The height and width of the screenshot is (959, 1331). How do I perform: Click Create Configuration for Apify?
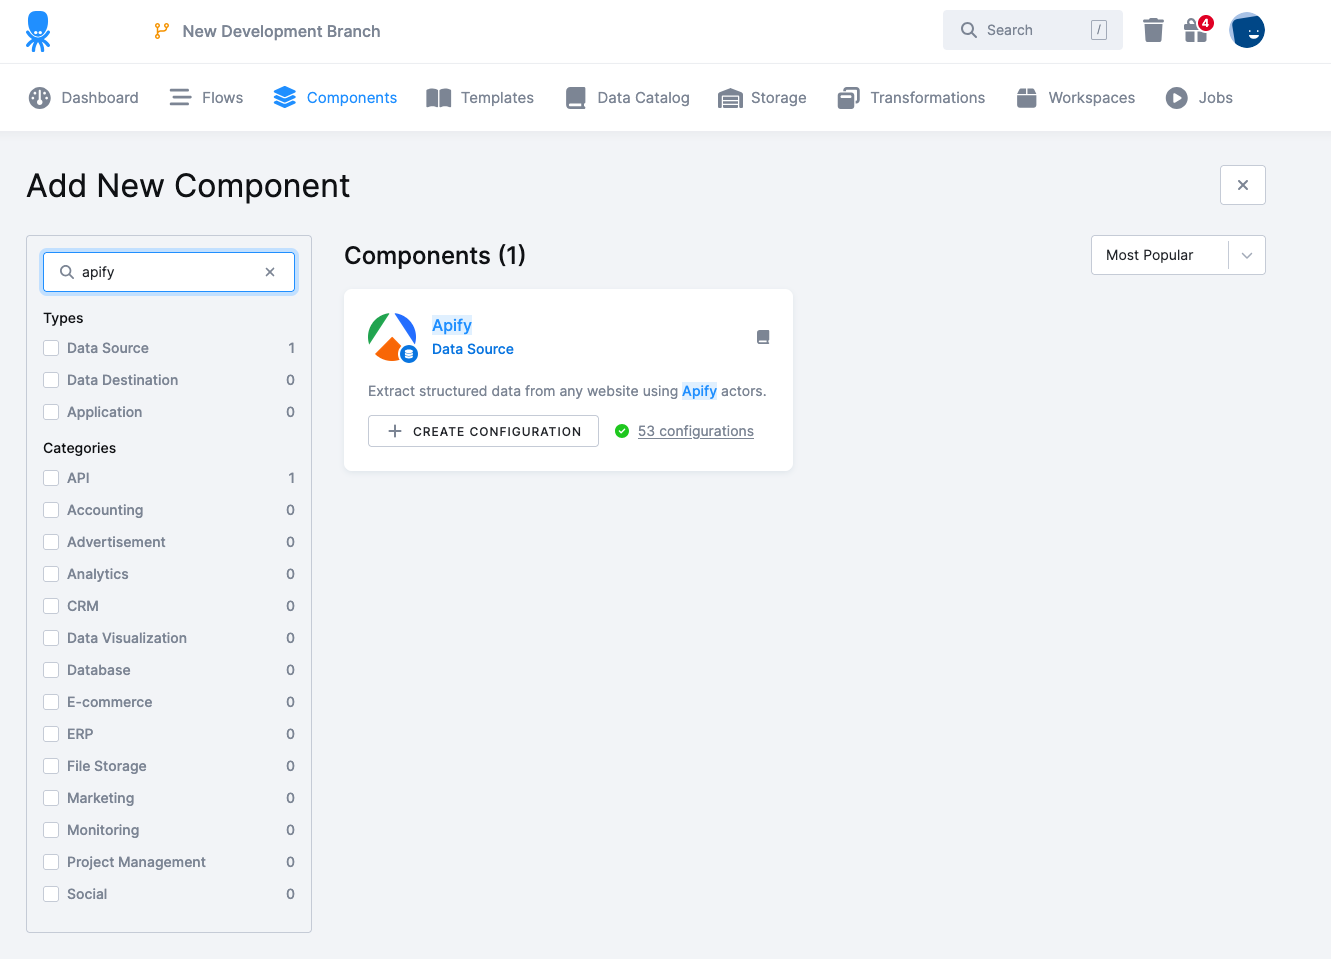483,431
